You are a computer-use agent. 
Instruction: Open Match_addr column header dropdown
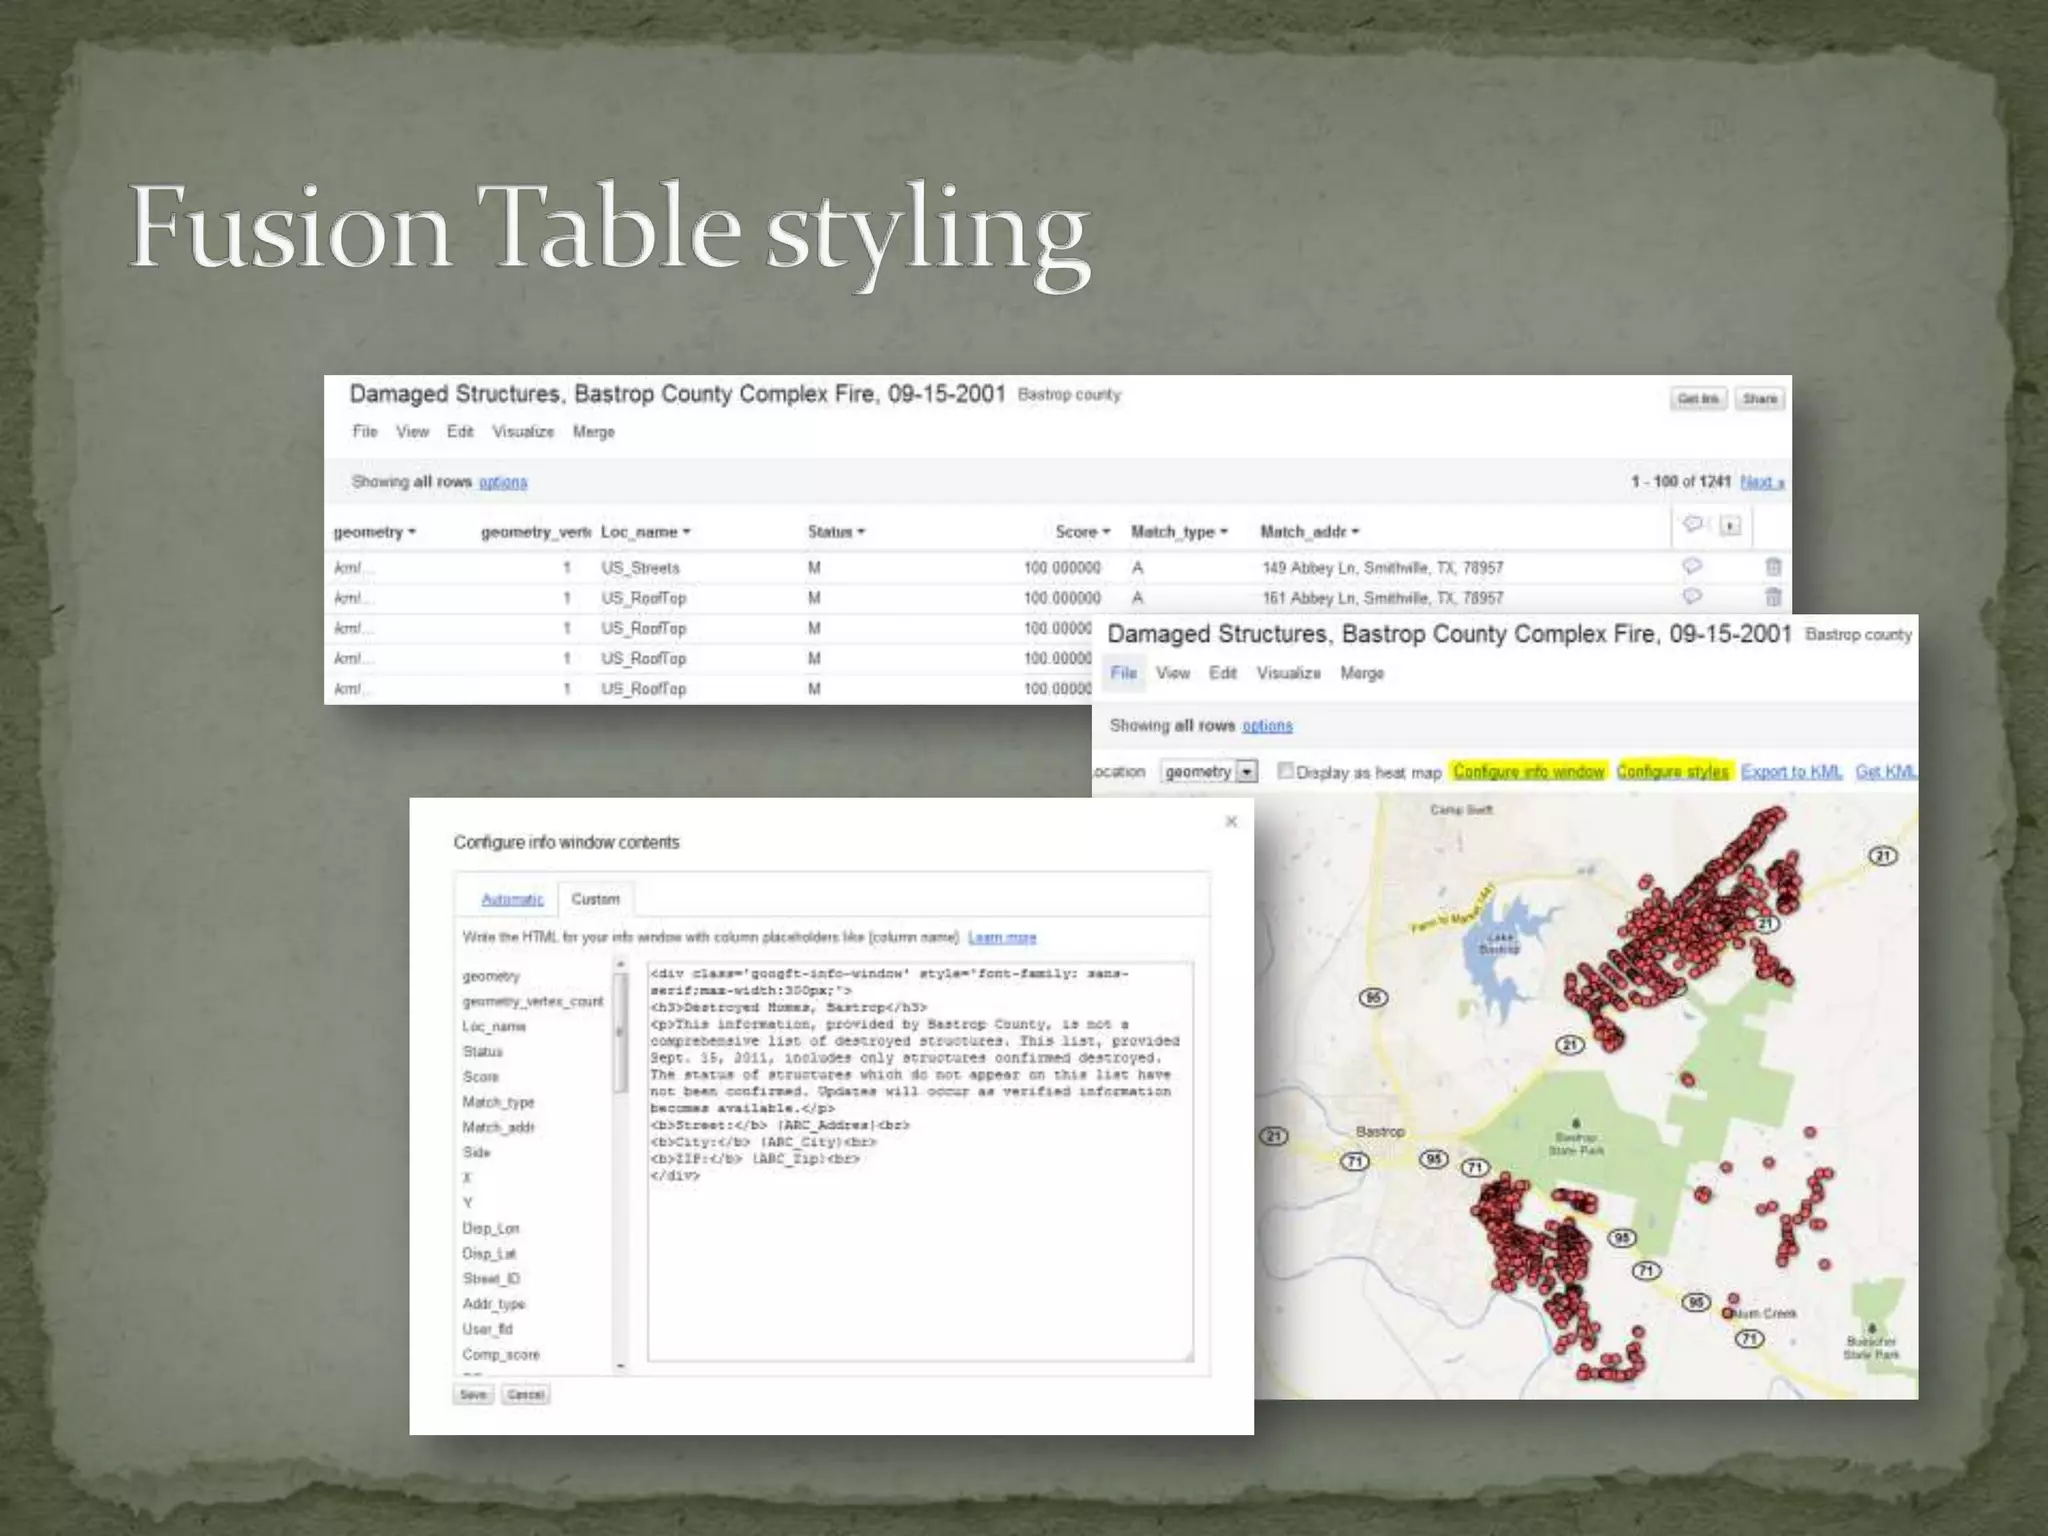tap(1355, 532)
